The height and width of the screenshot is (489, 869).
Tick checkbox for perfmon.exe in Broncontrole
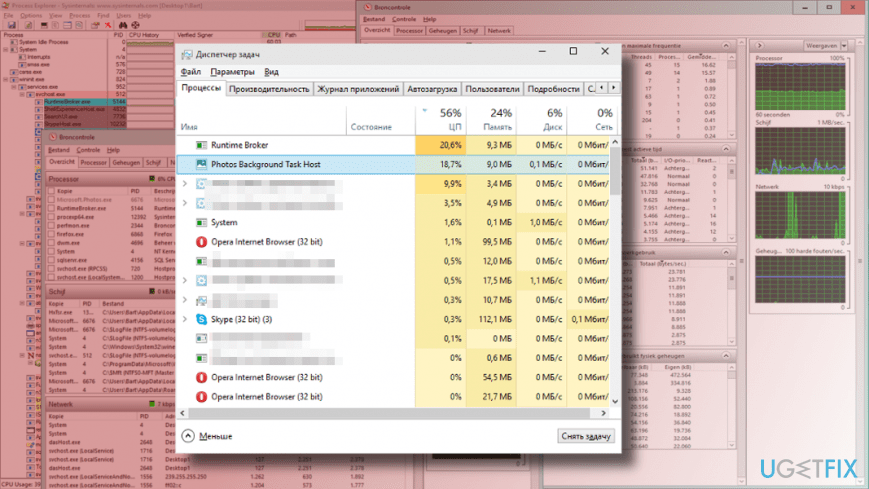(x=52, y=226)
